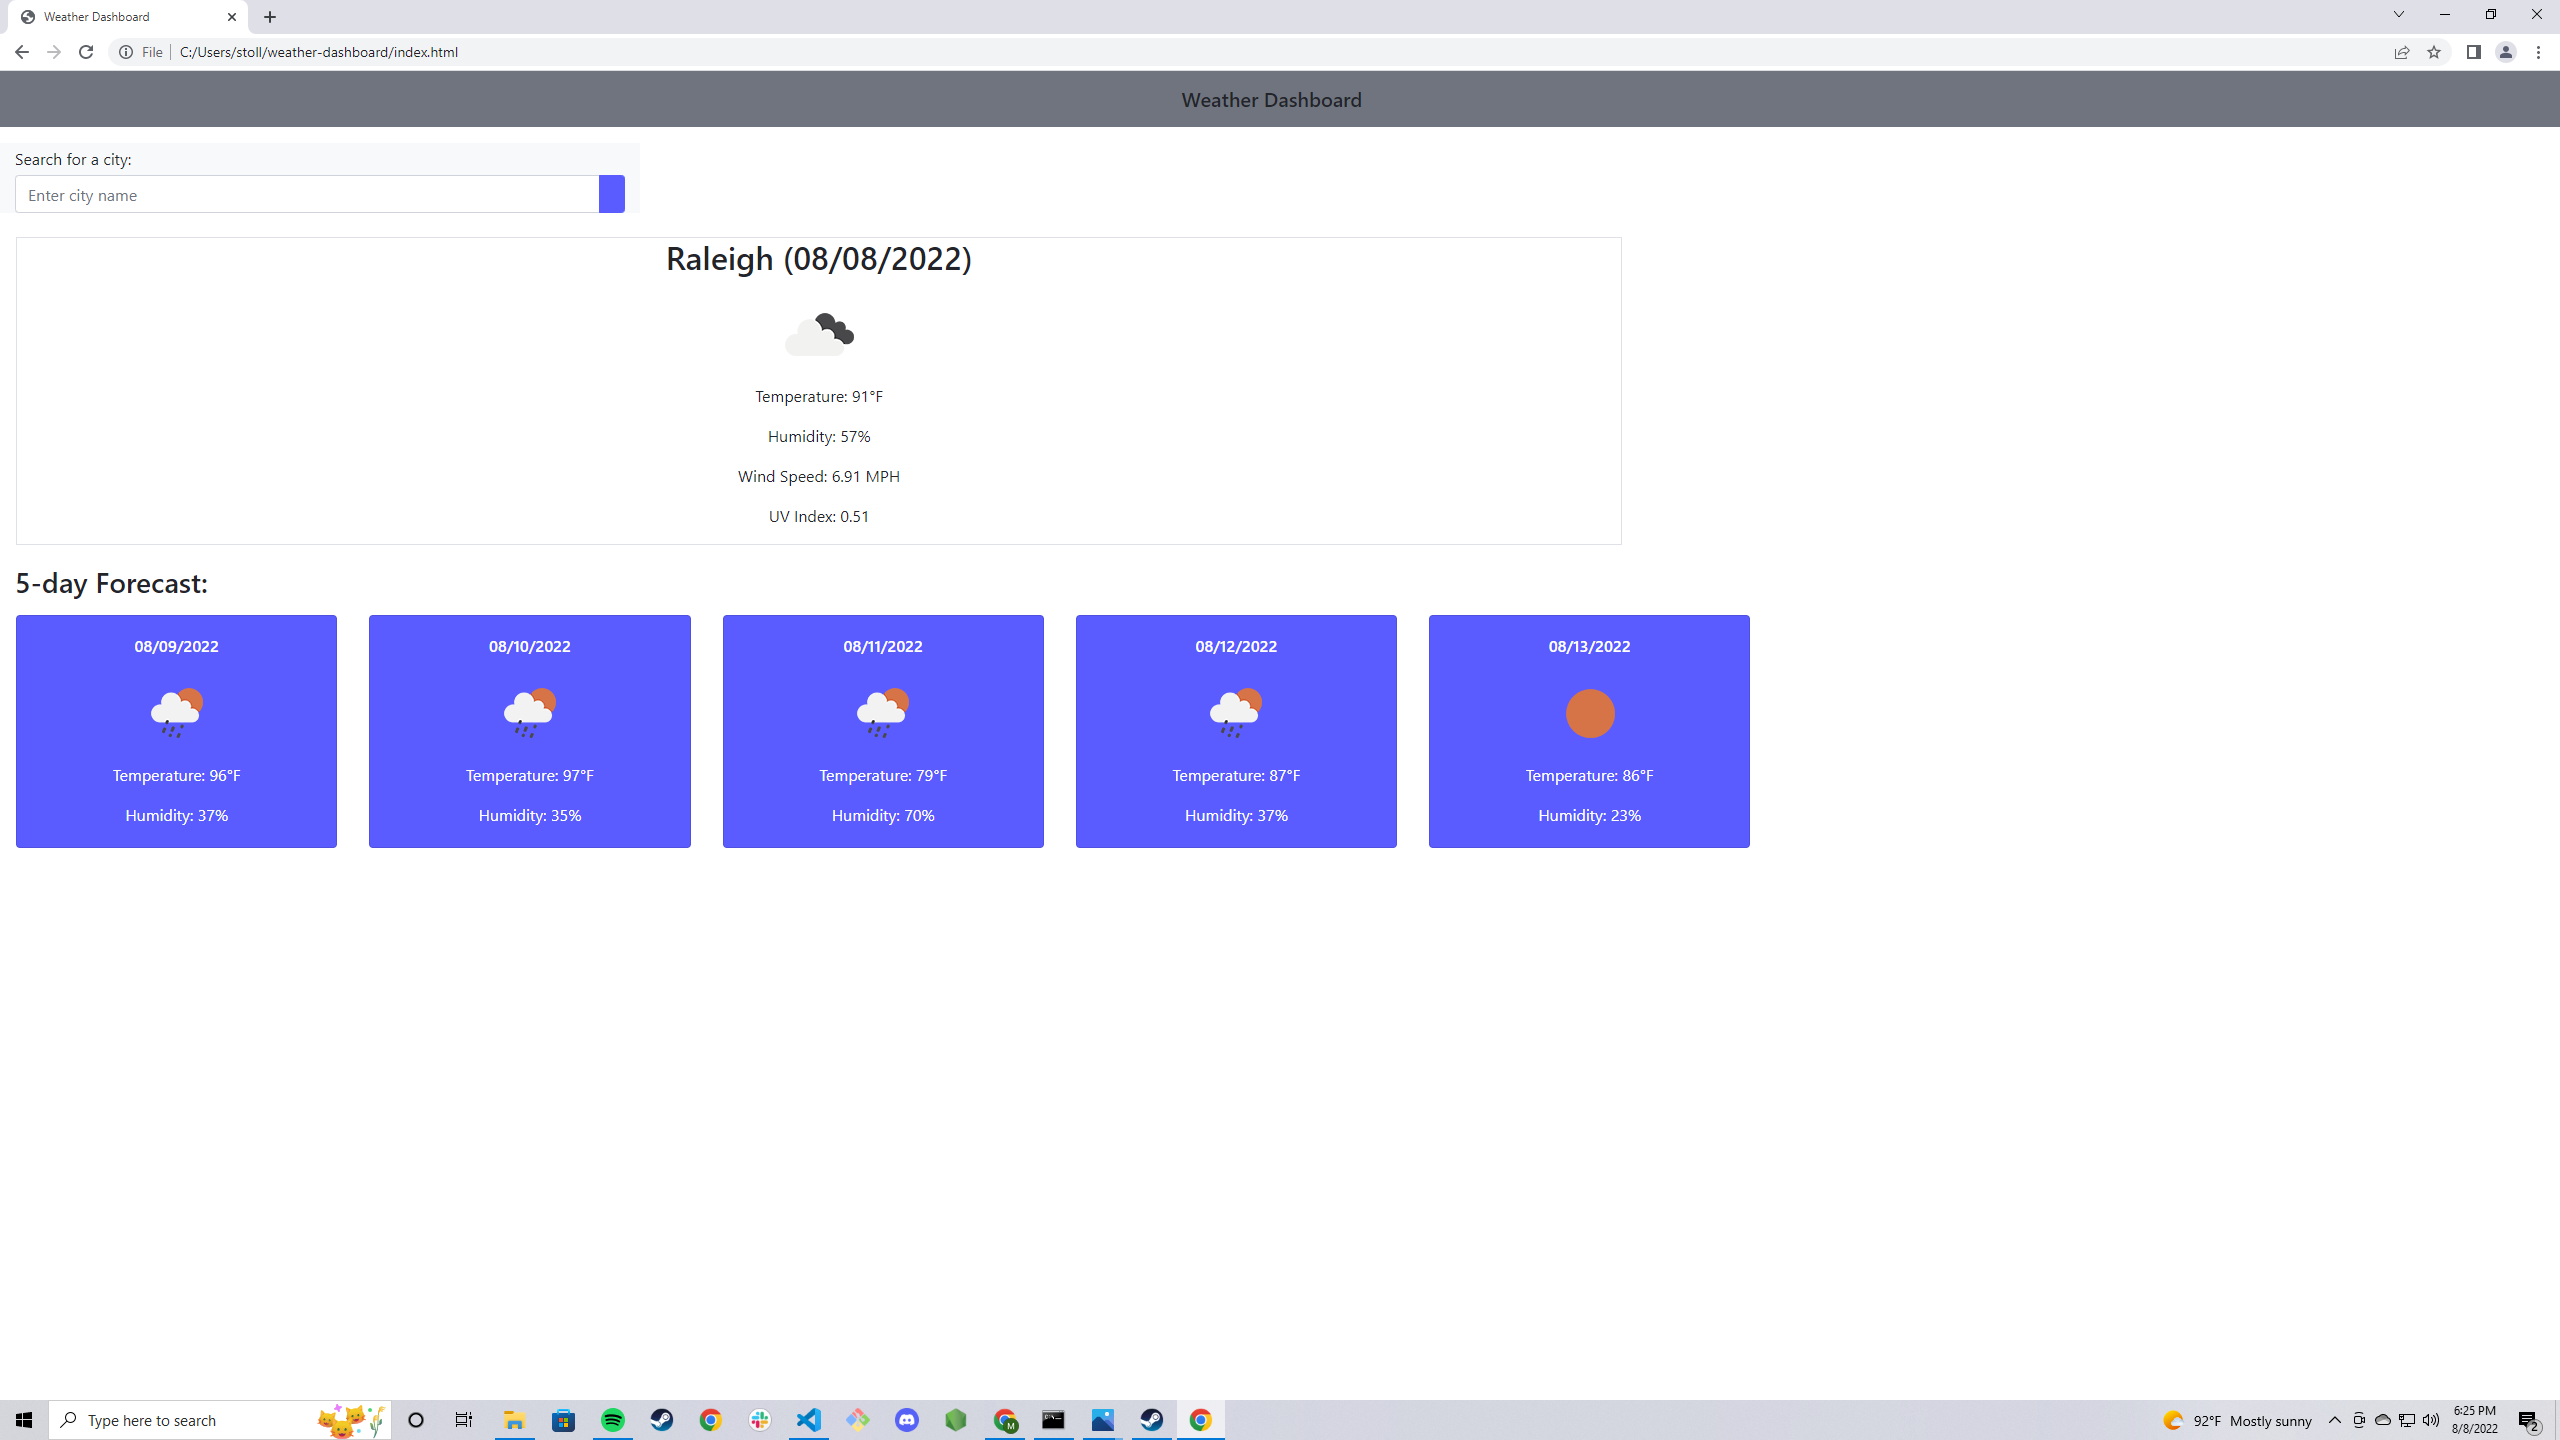
Task: Open a new browser tab
Action: pyautogui.click(x=269, y=16)
